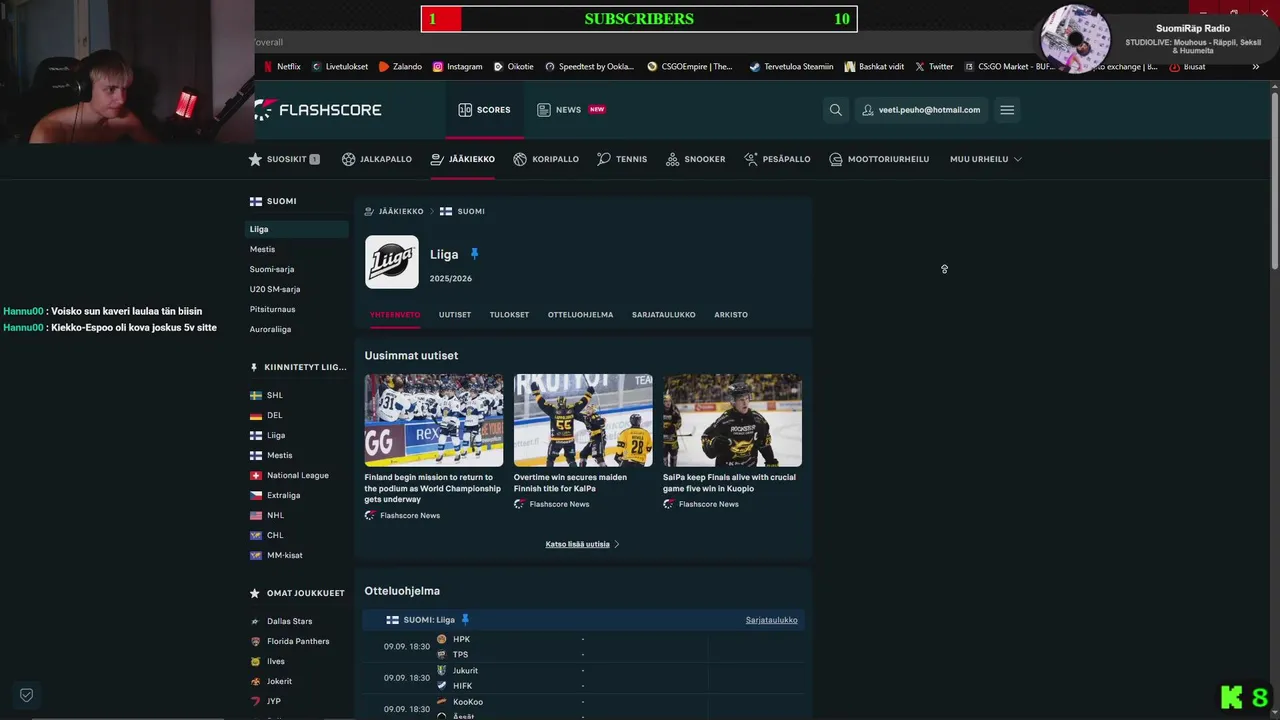Open Finland World Championship news thumbnail
The image size is (1280, 720).
pyautogui.click(x=434, y=420)
